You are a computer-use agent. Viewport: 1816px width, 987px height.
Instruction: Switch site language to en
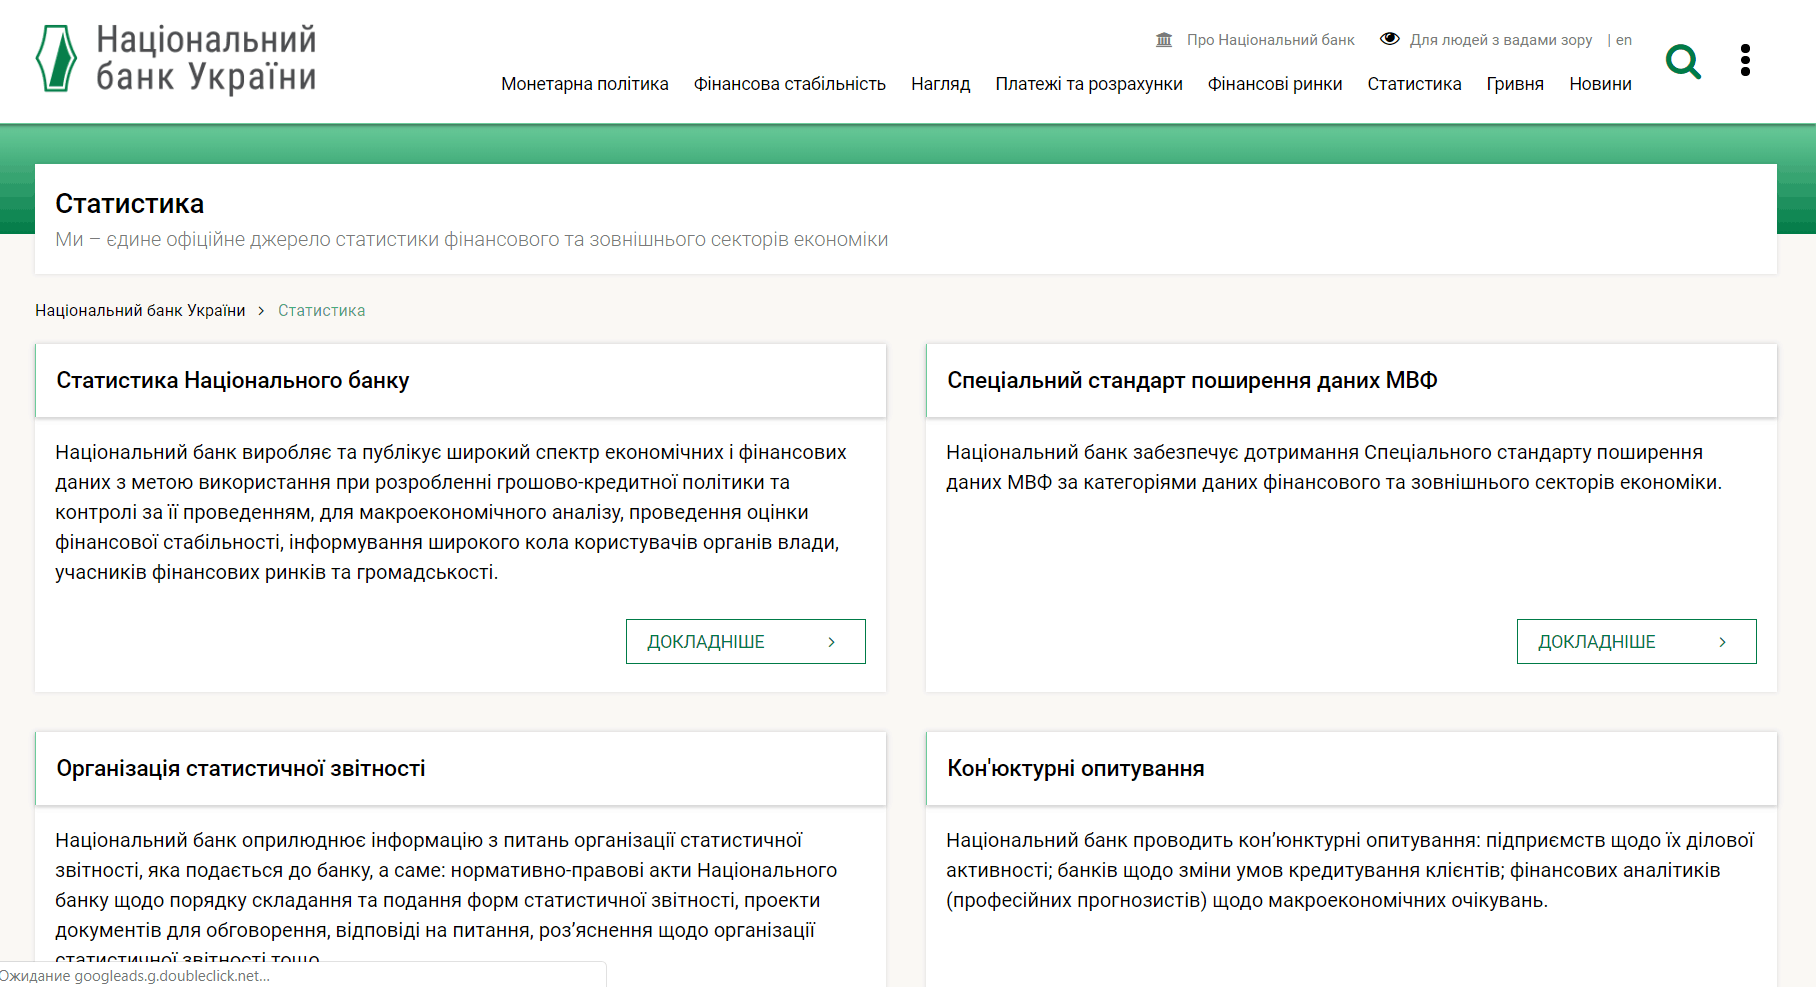(1623, 40)
